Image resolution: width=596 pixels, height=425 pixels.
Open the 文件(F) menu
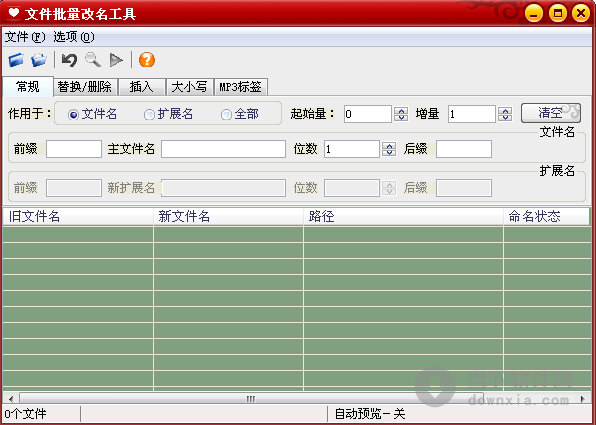point(25,37)
